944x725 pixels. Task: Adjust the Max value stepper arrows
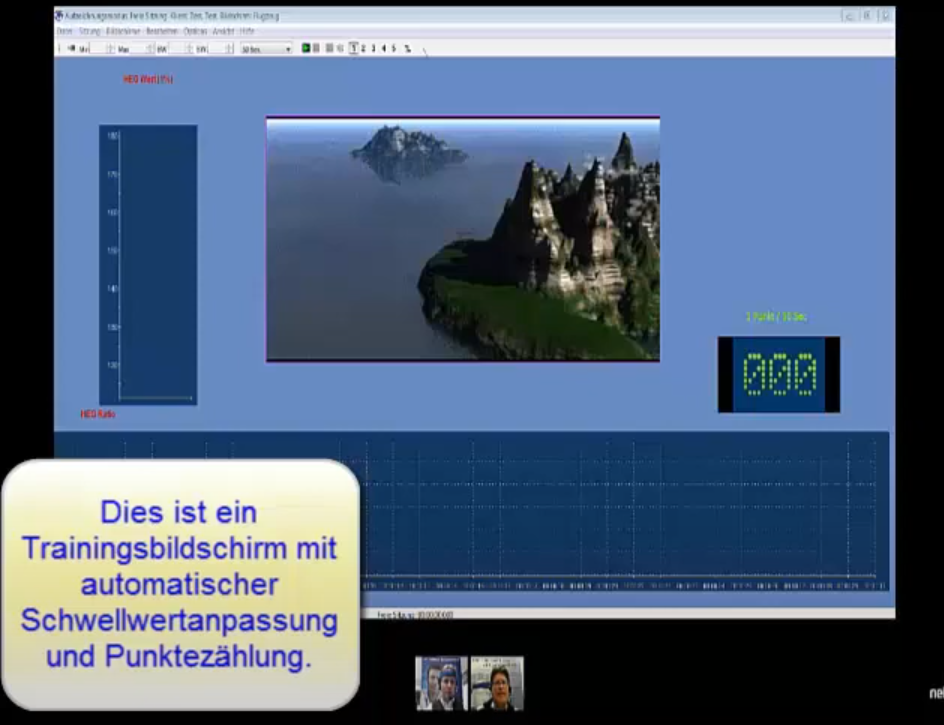tap(151, 49)
